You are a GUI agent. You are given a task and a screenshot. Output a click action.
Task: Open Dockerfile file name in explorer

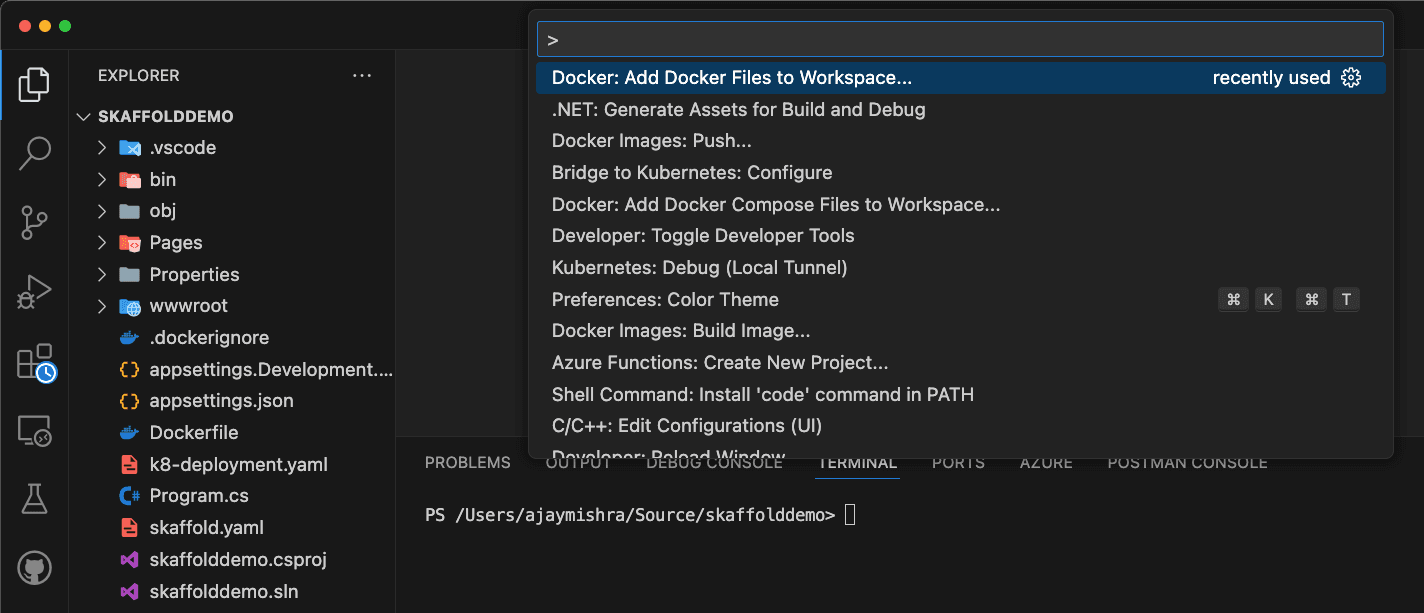(194, 433)
